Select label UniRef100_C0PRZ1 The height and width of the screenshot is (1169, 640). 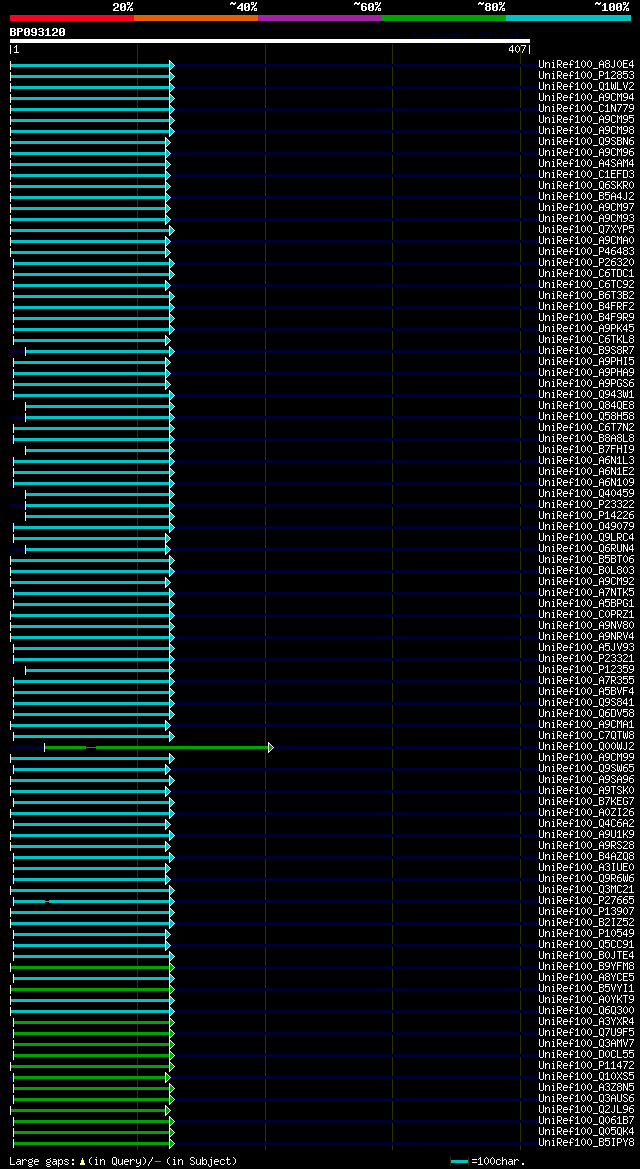(586, 614)
